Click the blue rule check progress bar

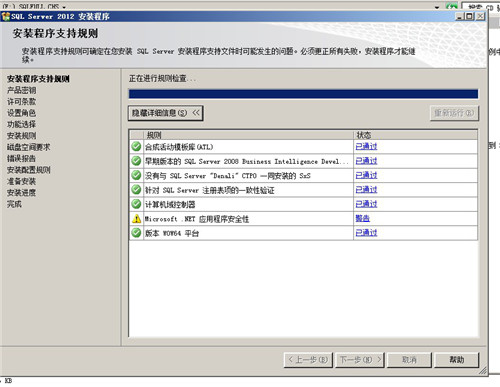pos(303,94)
